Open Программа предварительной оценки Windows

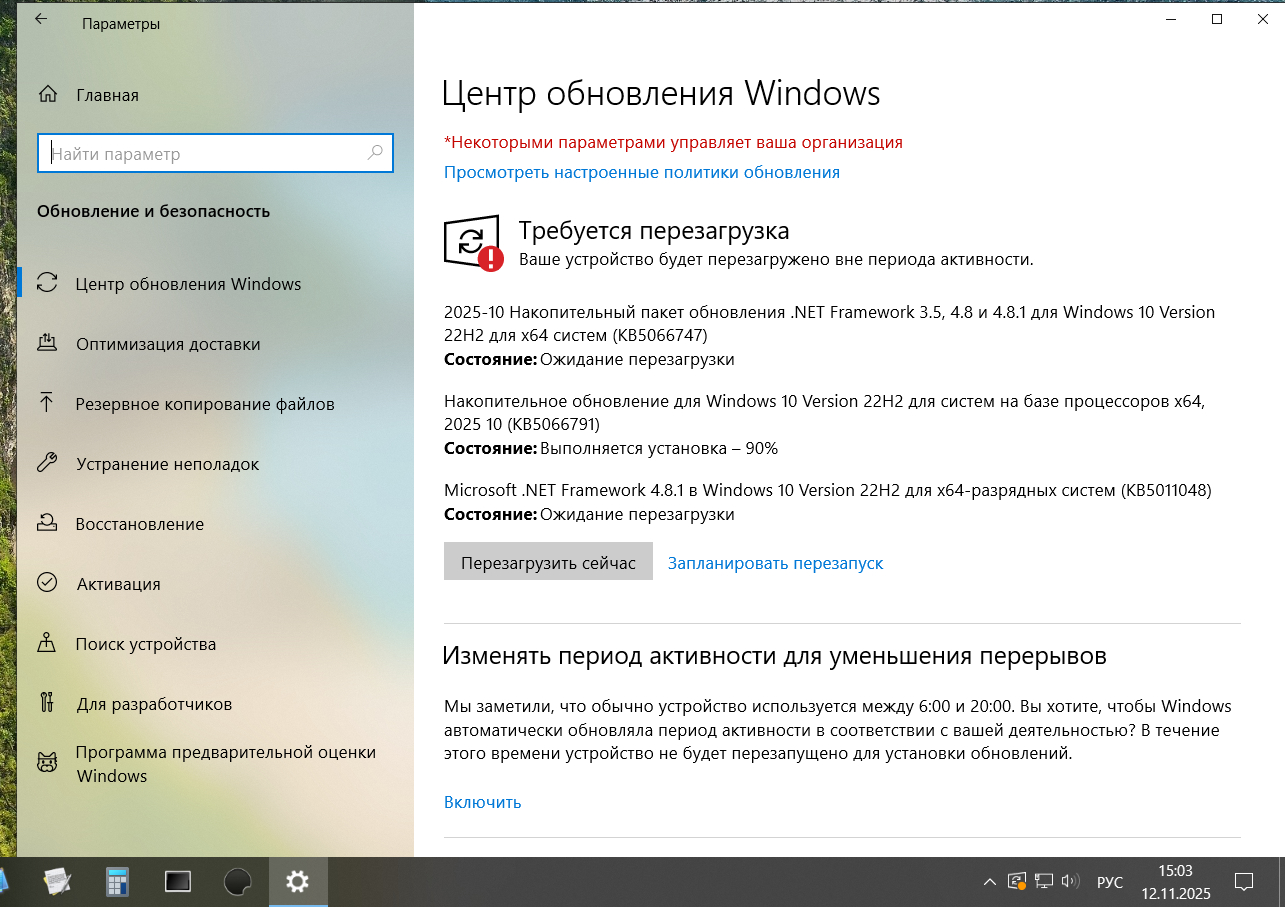coord(215,764)
